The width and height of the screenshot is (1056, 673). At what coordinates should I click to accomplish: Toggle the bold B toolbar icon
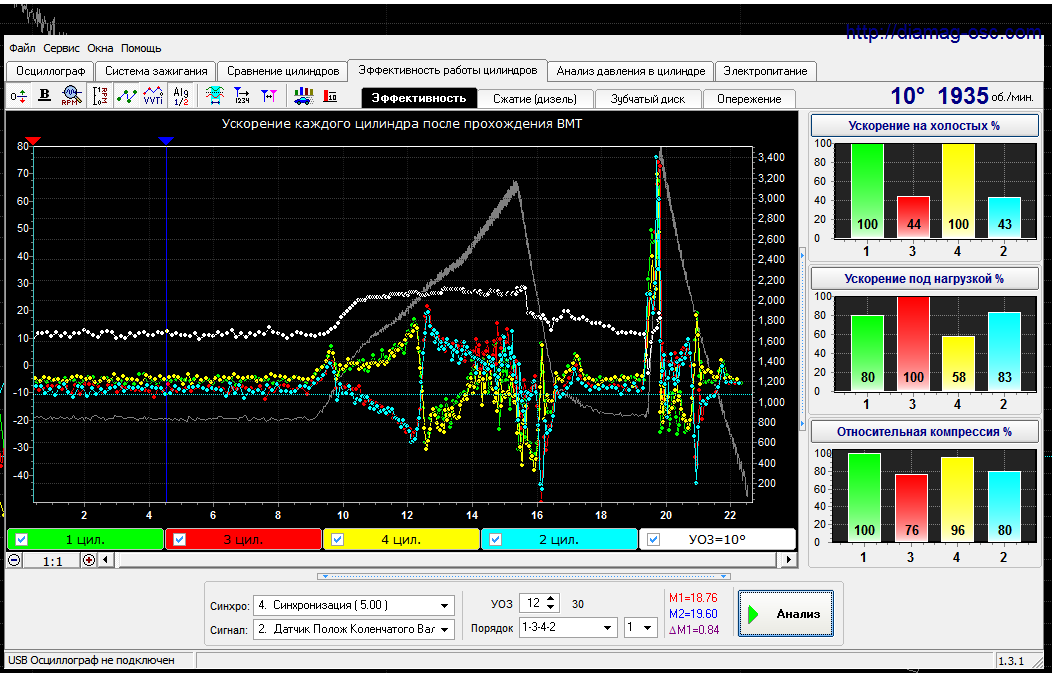(x=44, y=96)
